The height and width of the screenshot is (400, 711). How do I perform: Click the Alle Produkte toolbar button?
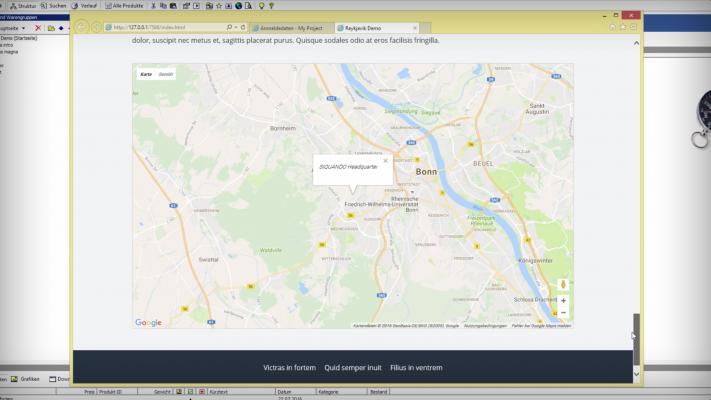122,6
